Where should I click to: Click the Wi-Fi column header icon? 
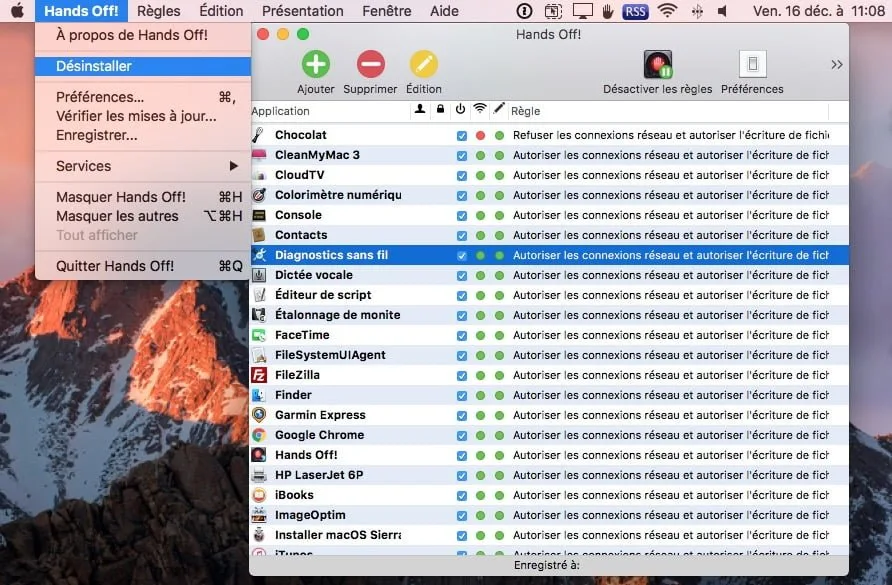pyautogui.click(x=480, y=109)
